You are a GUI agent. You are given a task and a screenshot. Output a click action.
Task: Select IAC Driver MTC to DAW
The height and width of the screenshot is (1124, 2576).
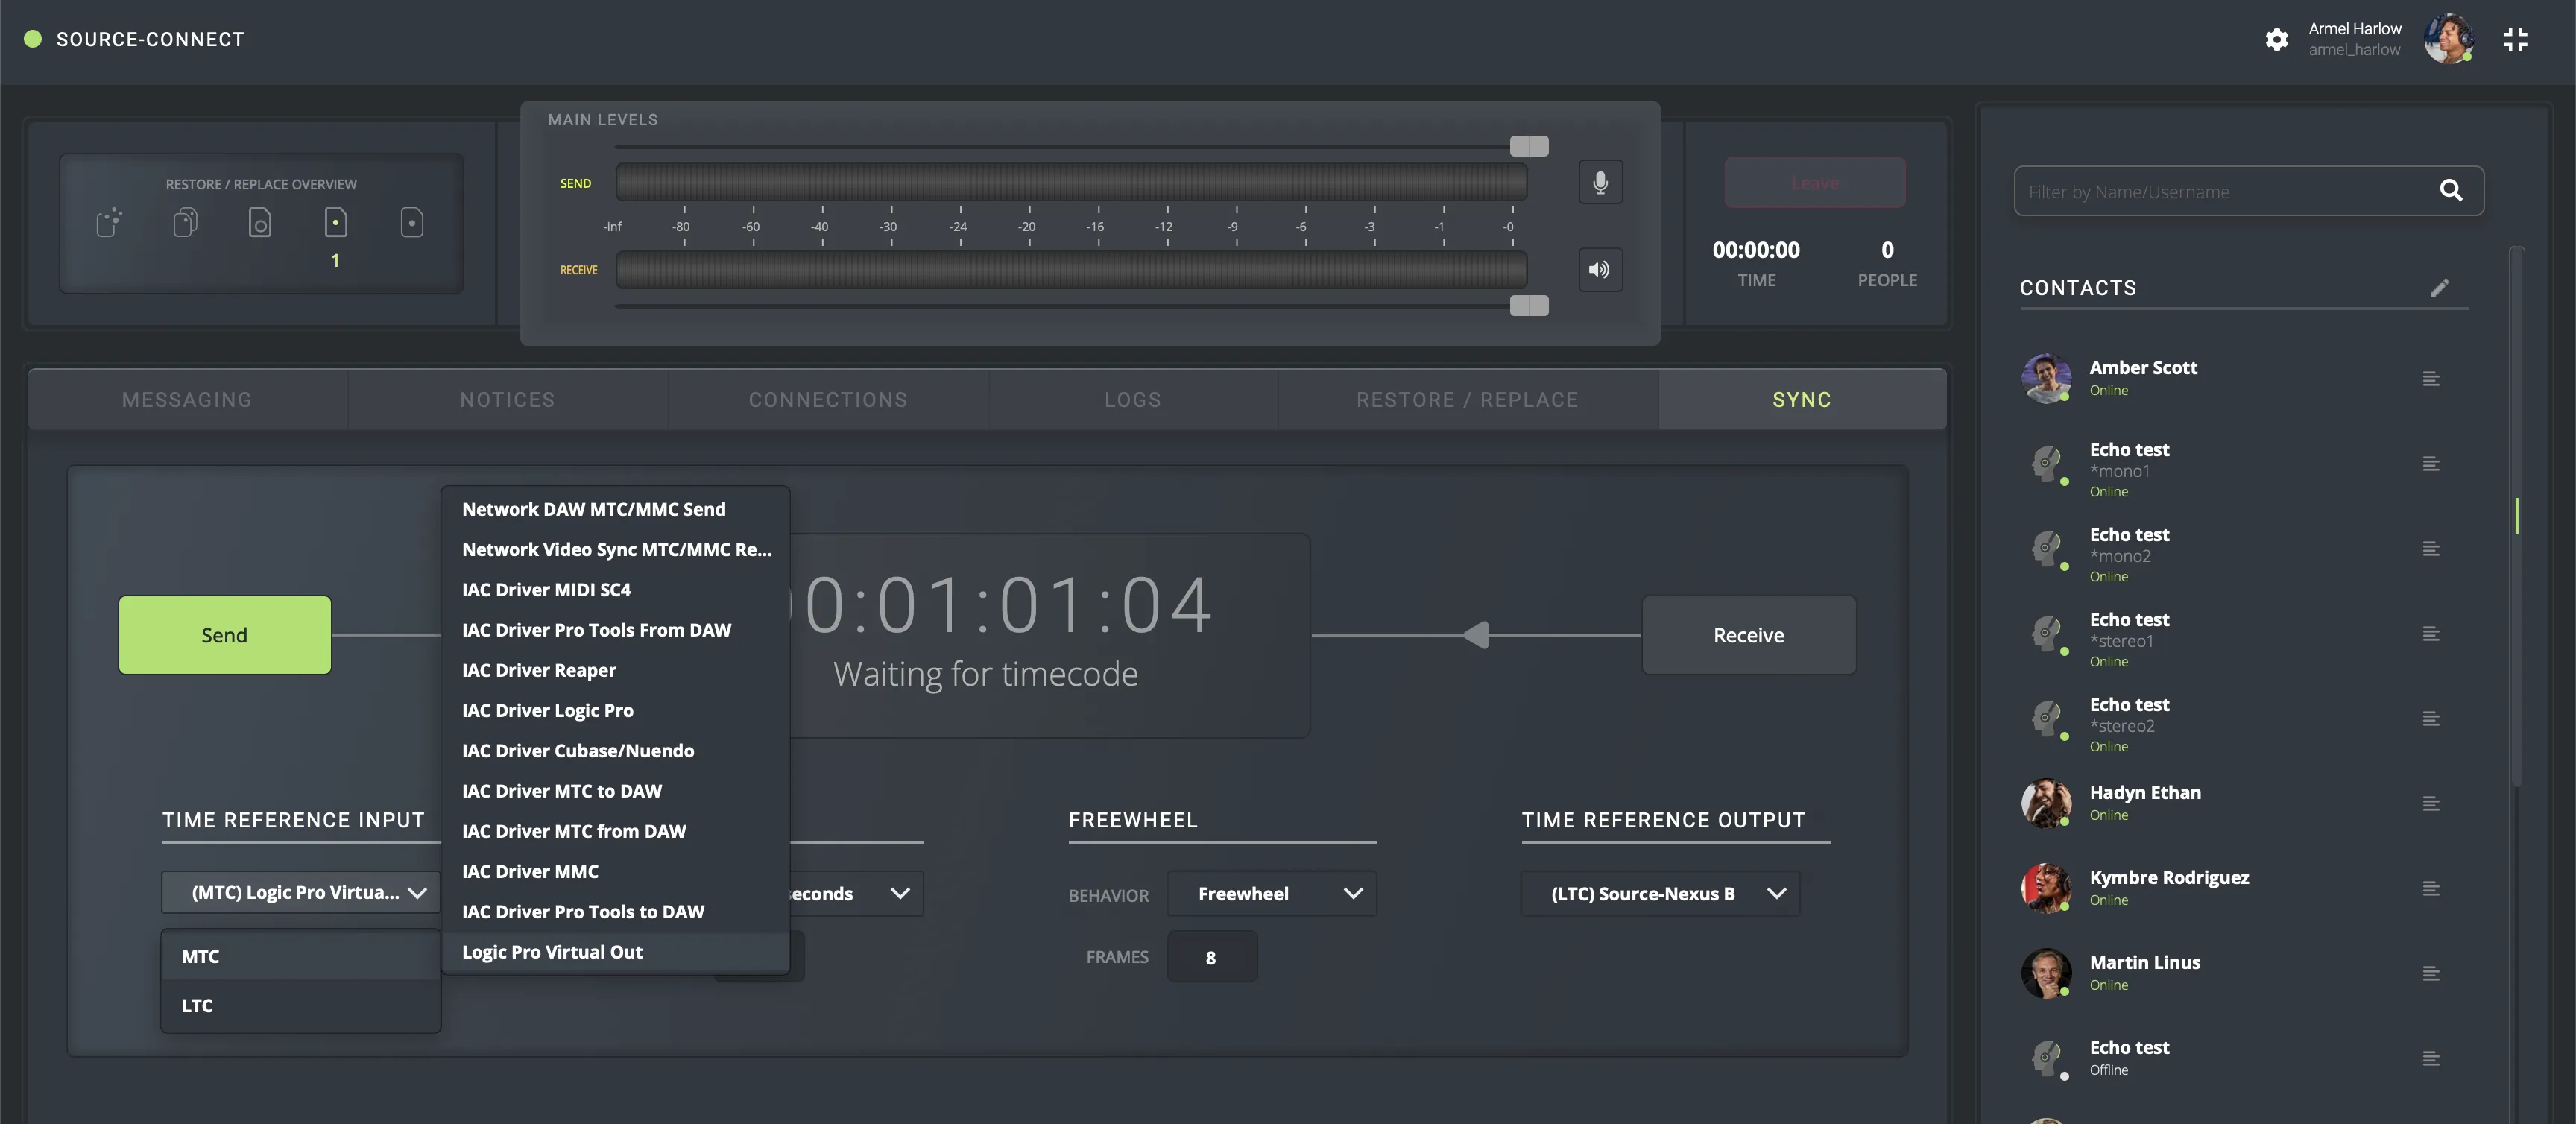click(x=616, y=791)
